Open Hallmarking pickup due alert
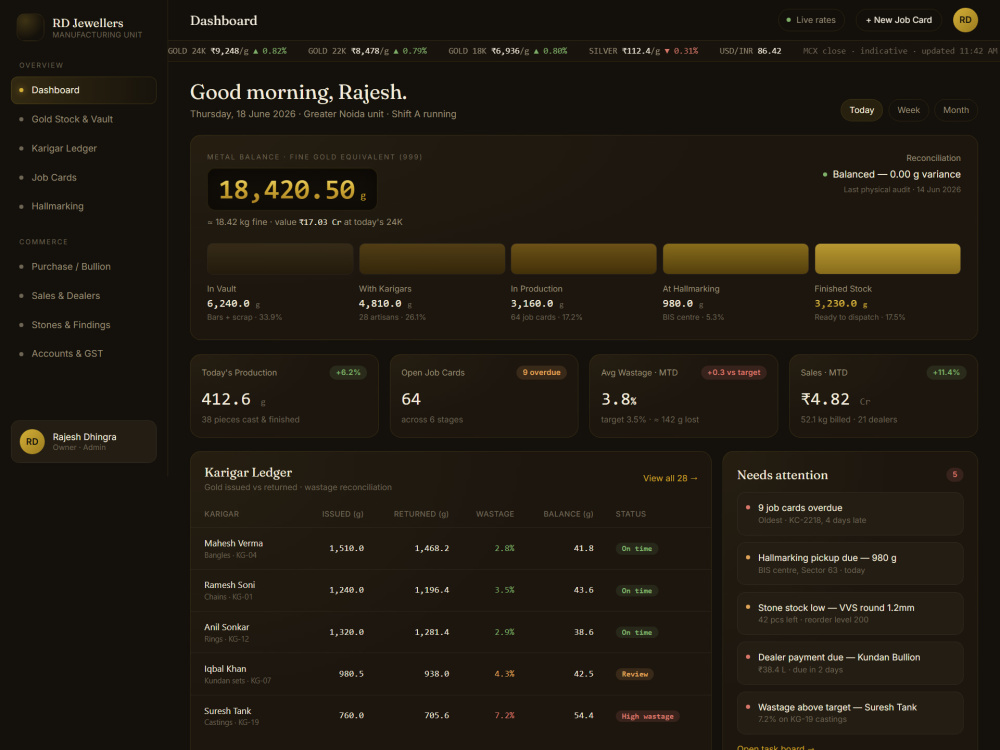Screen dimensions: 1000x750 click(x=849, y=564)
